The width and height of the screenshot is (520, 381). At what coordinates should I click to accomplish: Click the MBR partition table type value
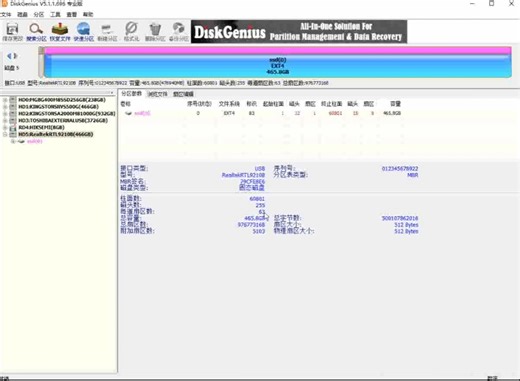pos(413,175)
